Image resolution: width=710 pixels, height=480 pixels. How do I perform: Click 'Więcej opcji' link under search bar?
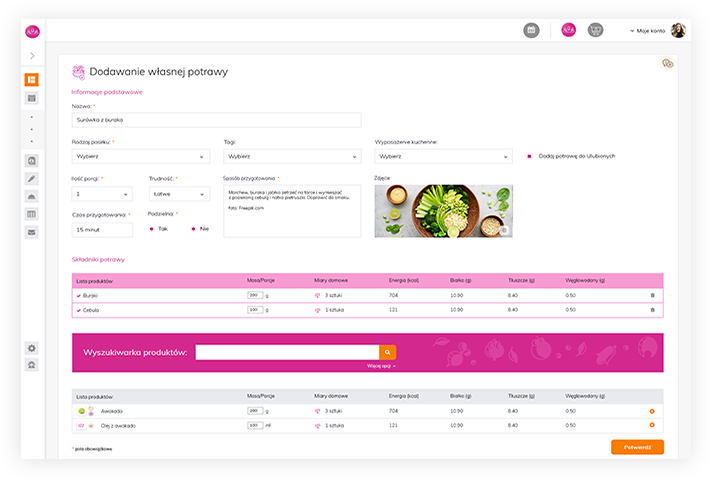382,366
